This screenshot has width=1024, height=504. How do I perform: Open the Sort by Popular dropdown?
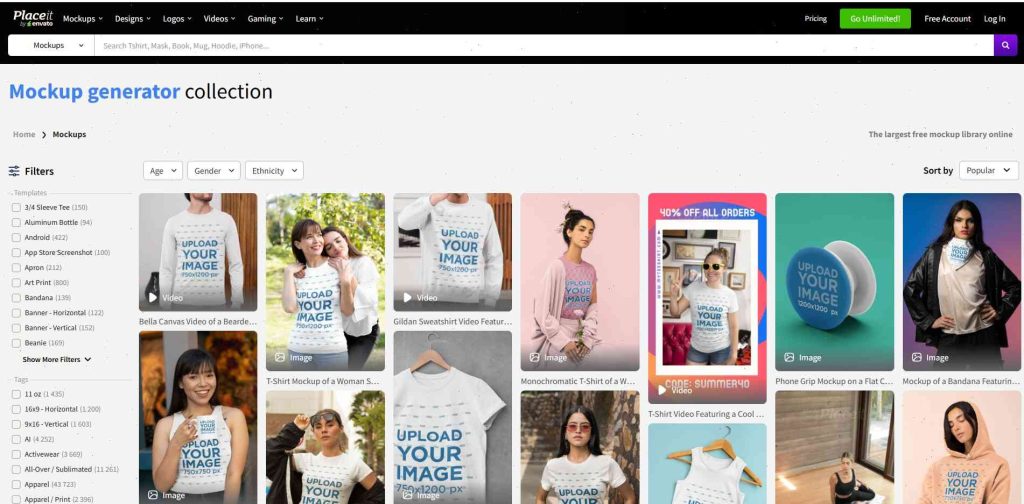point(989,170)
